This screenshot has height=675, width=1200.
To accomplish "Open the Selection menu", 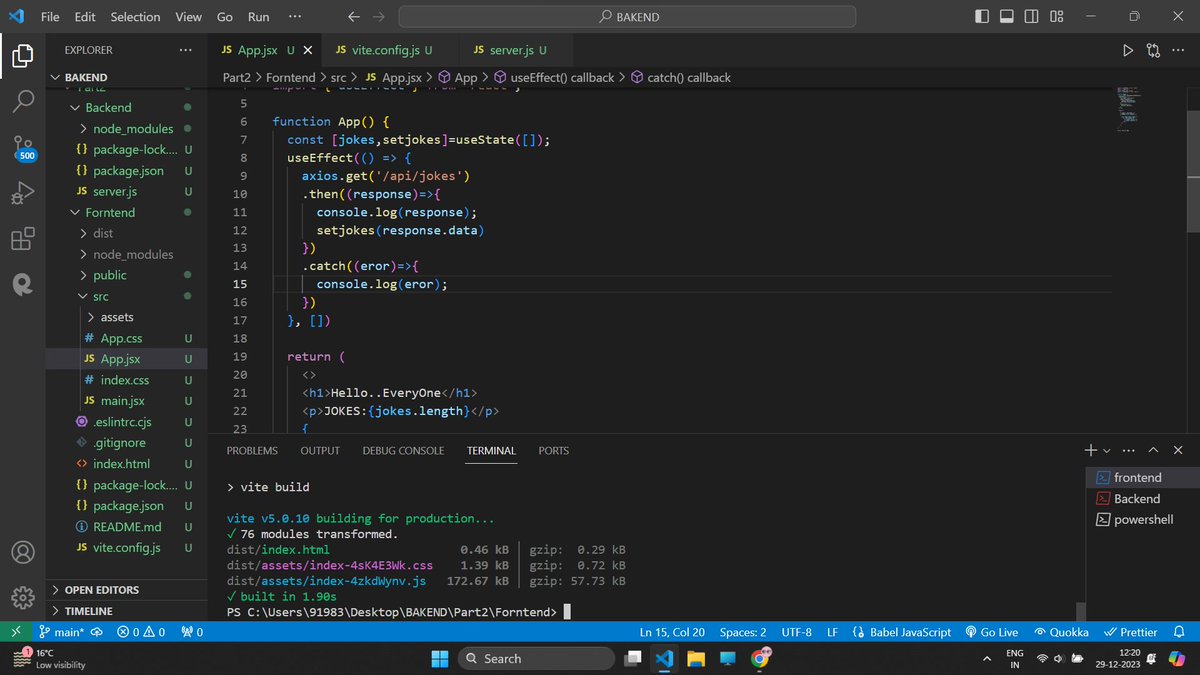I will (x=135, y=17).
